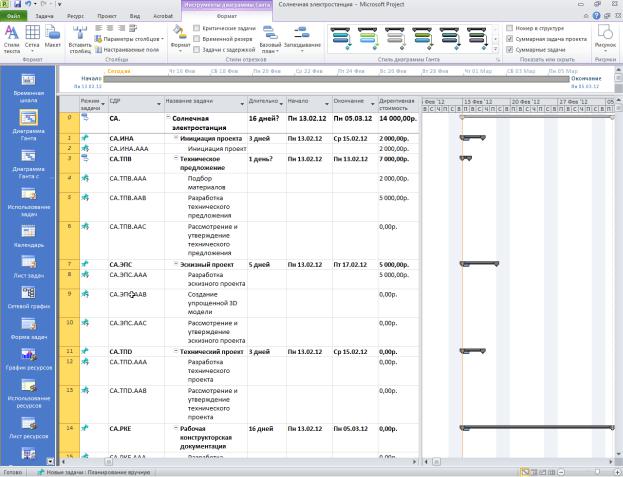The height and width of the screenshot is (477, 623).
Task: Select the gray Gantt chart style thumbnail
Action: pyautogui.click(x=395, y=39)
